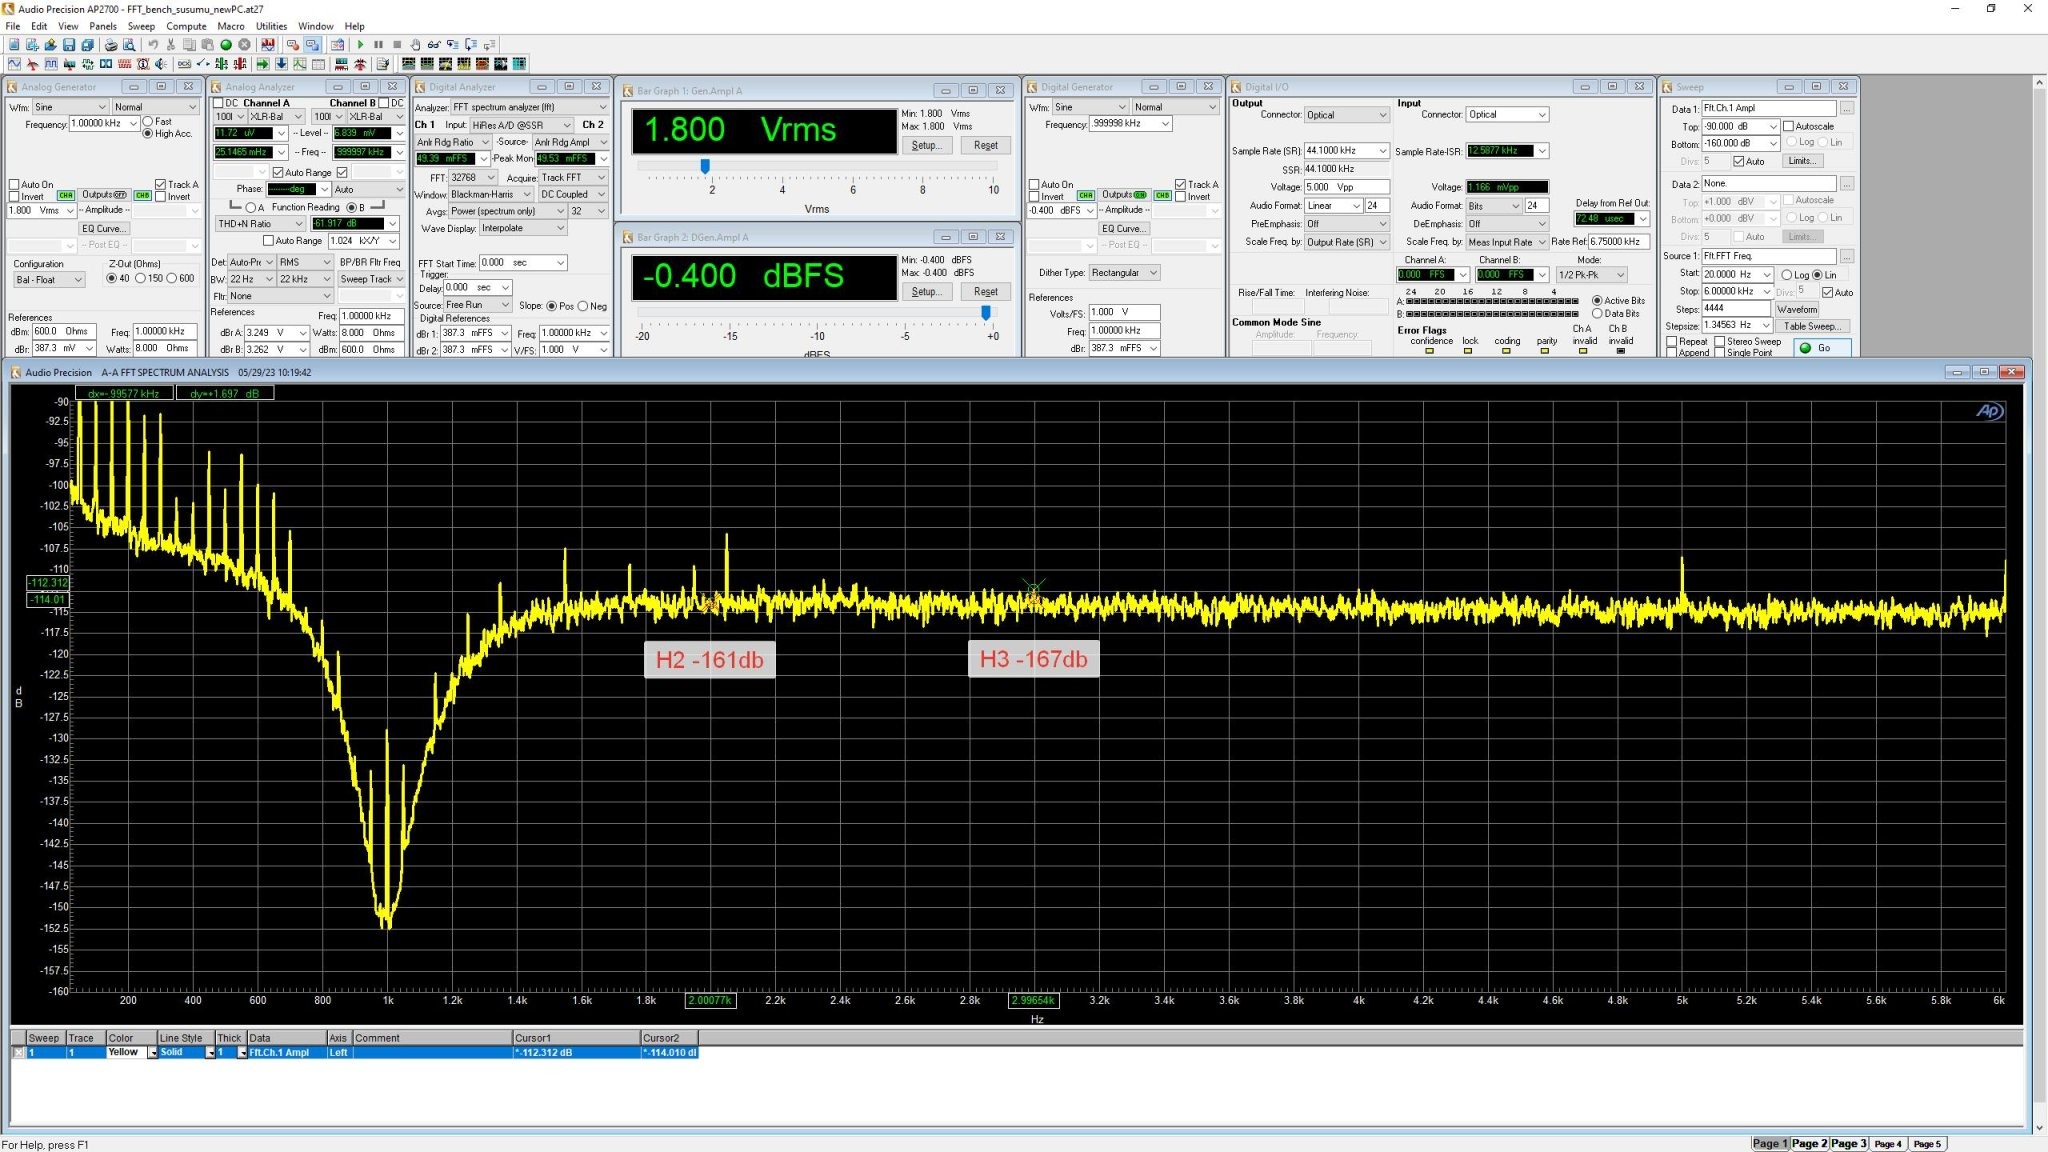The width and height of the screenshot is (2048, 1152).
Task: Click the DCX panel toolbar icon
Action: pos(184,64)
